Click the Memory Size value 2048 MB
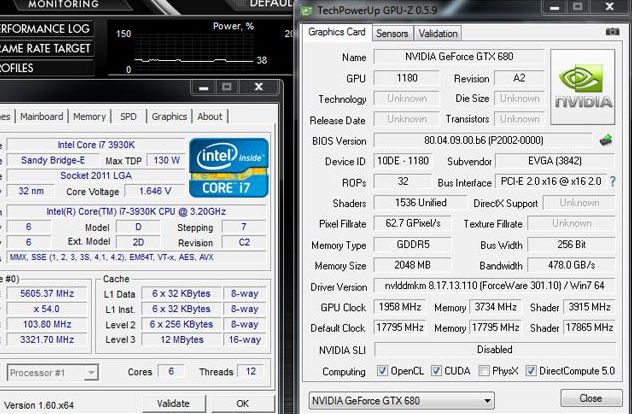 (412, 265)
